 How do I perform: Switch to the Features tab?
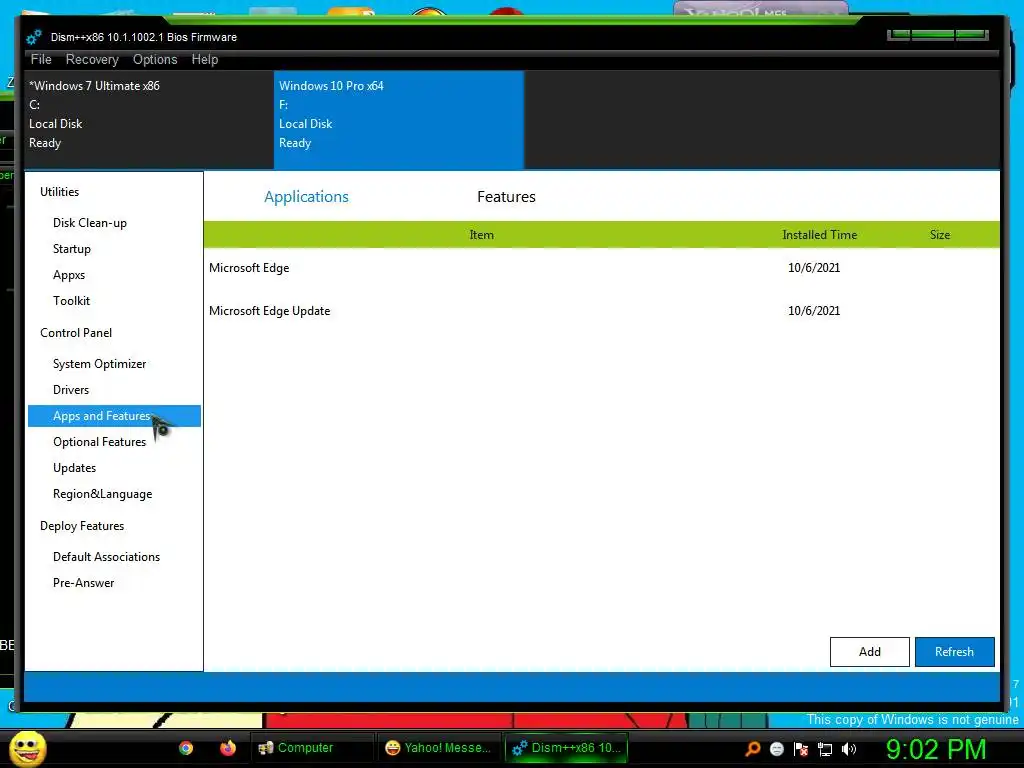click(506, 197)
